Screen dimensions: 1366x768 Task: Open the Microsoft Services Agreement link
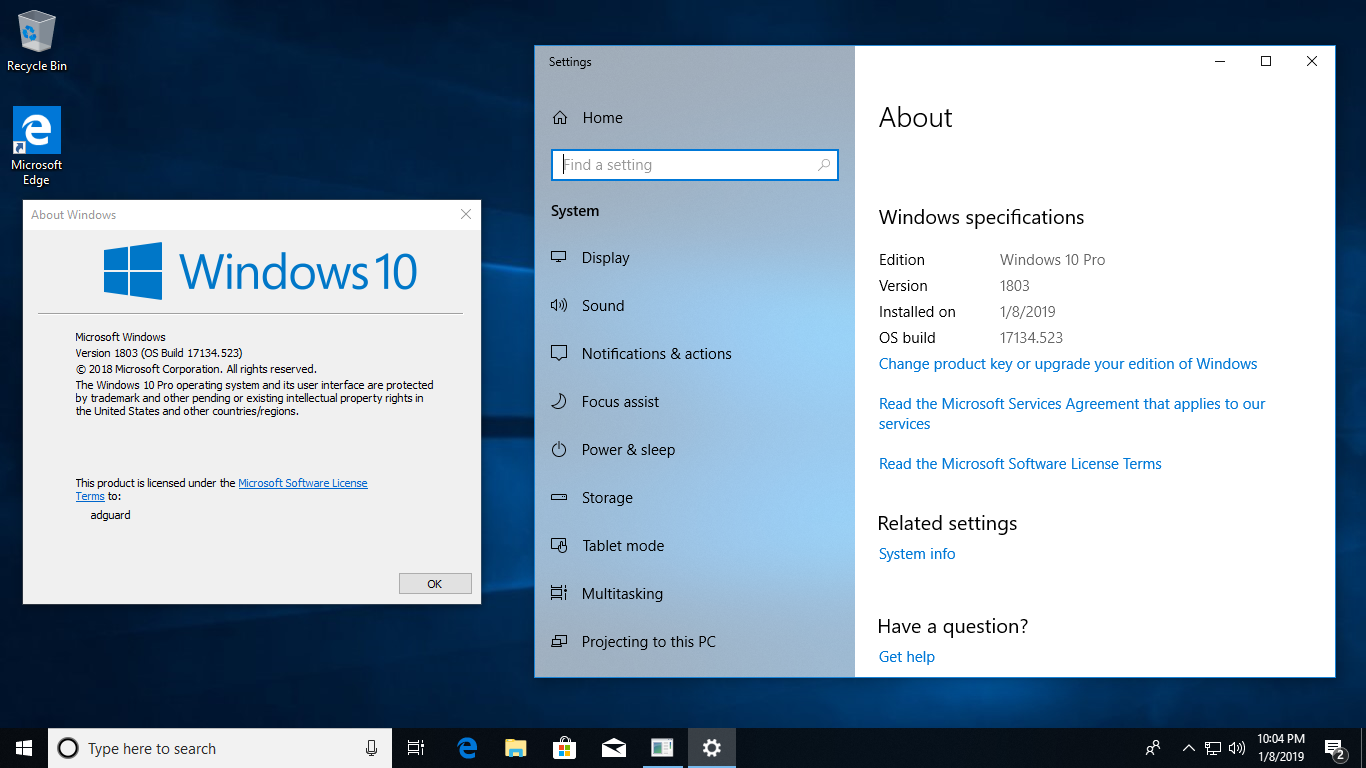click(1072, 414)
